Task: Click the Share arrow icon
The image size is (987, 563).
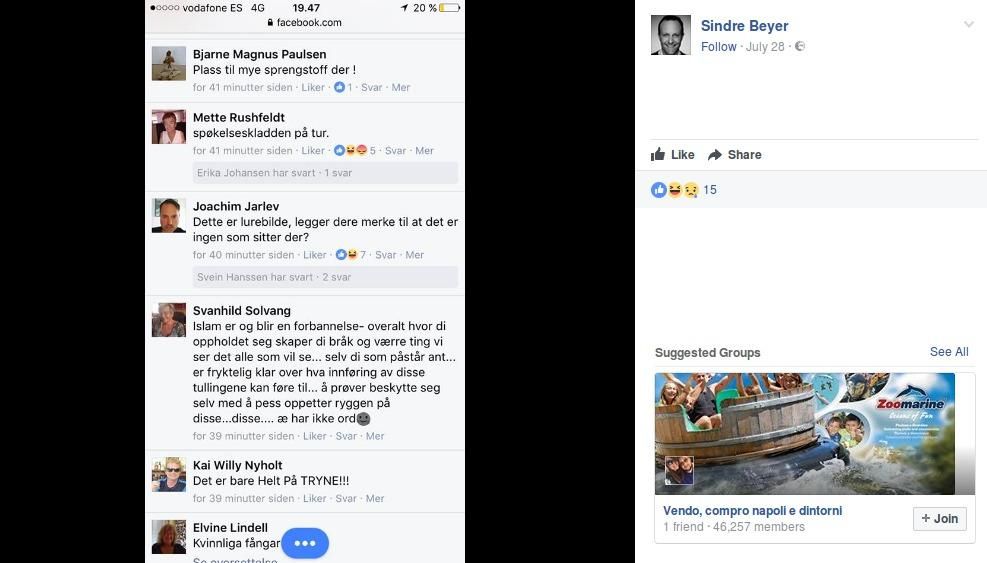Action: (714, 155)
